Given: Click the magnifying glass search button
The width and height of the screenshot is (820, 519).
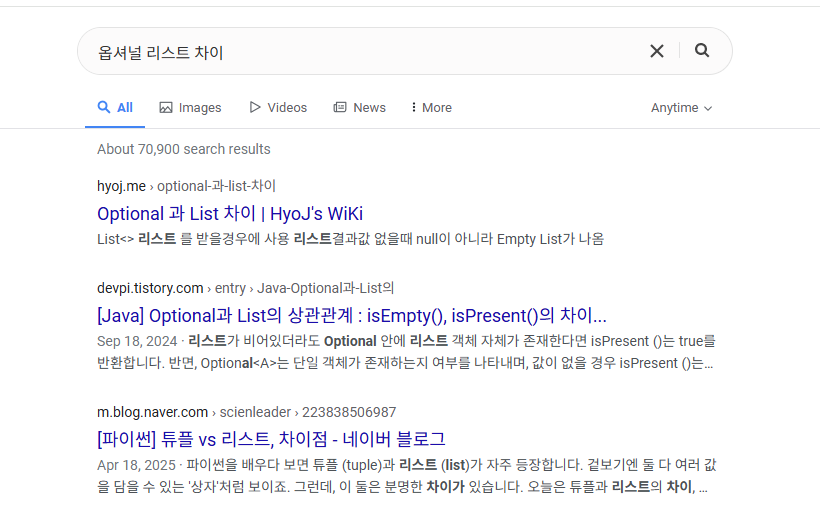Looking at the screenshot, I should pyautogui.click(x=702, y=50).
